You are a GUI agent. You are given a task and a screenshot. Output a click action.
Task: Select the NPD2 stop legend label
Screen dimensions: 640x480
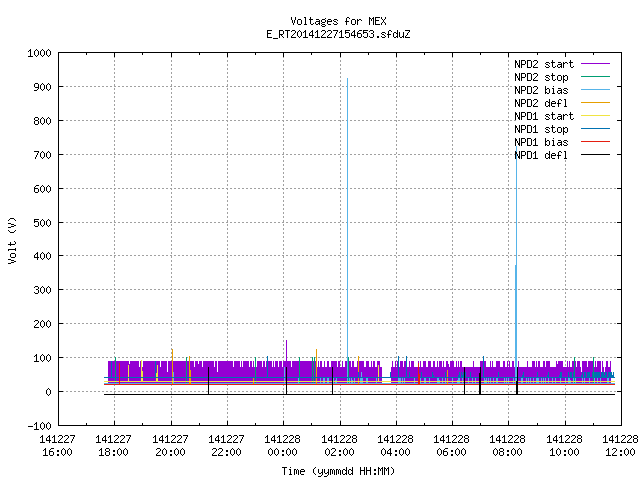[x=541, y=77]
